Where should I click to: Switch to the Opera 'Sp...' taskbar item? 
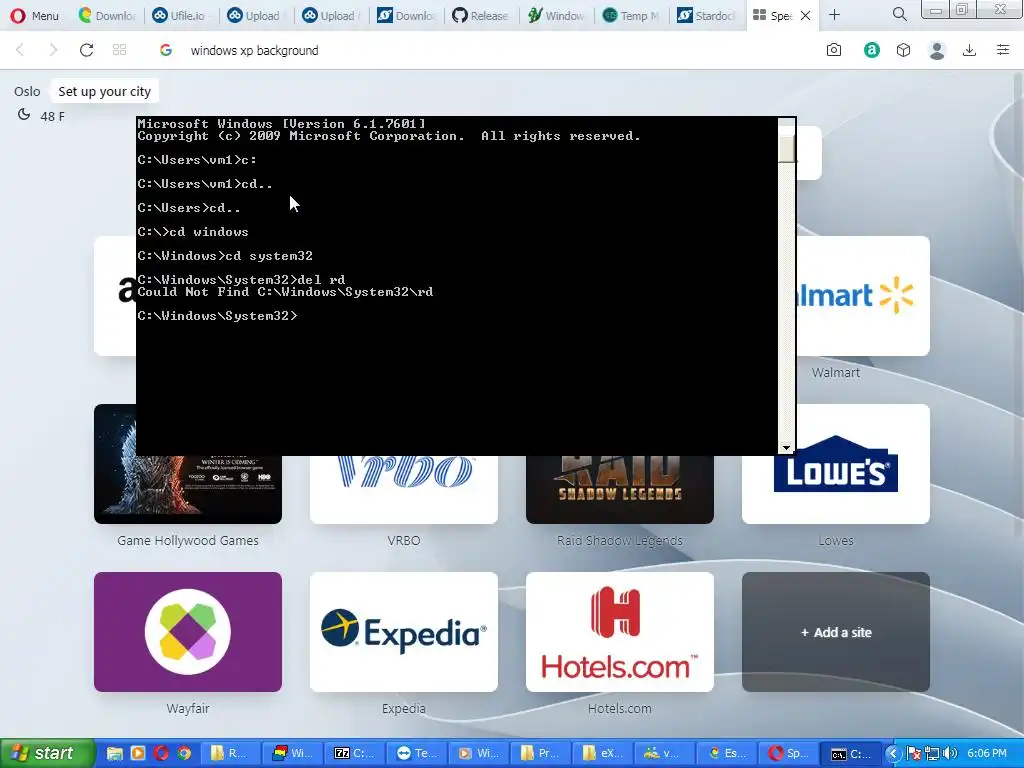click(787, 753)
